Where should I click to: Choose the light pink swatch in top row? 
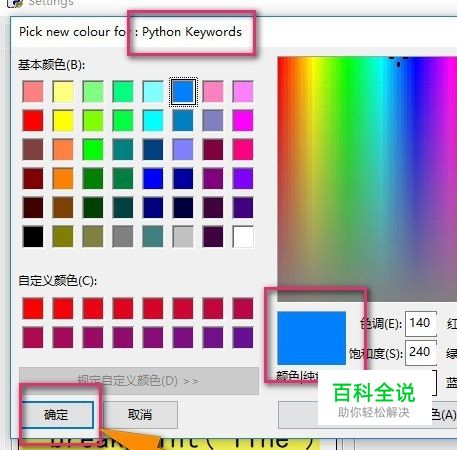tap(213, 91)
